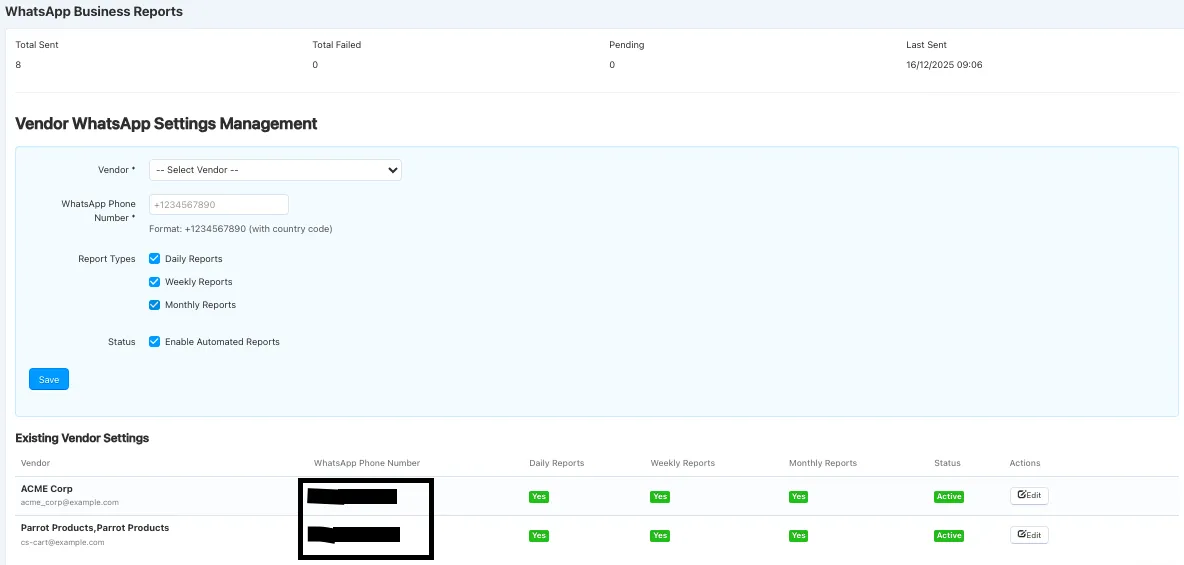Click Parrot Products Active status badge
This screenshot has height=565, width=1184.
coord(949,536)
